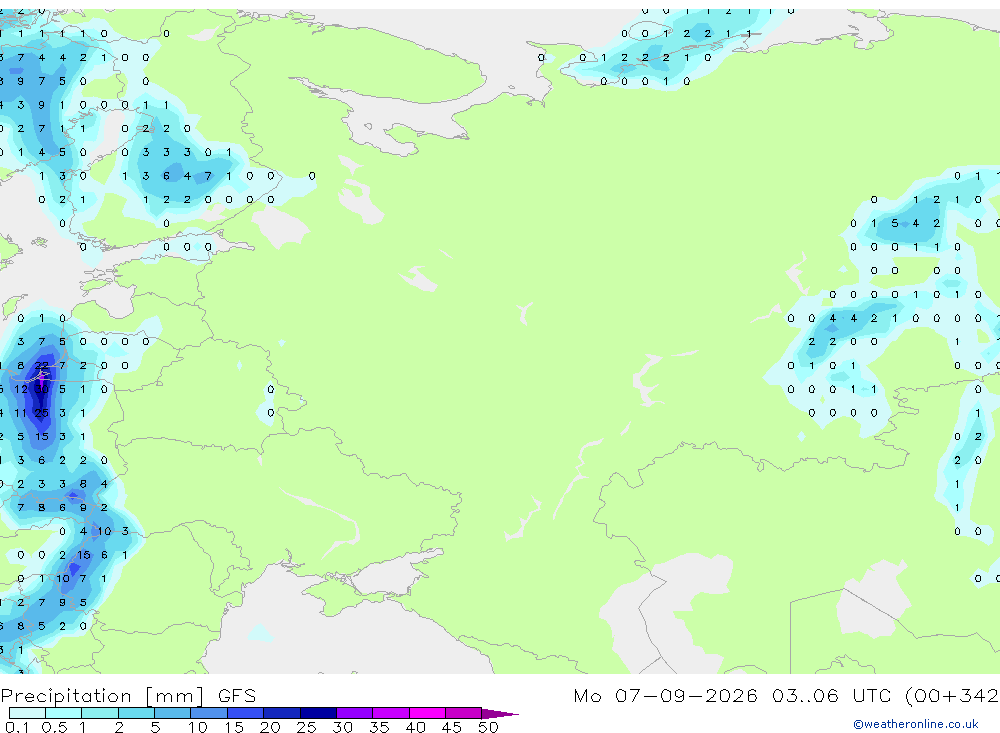Select the 2–5 mm legend color swatch
The image size is (1000, 733).
(x=136, y=713)
